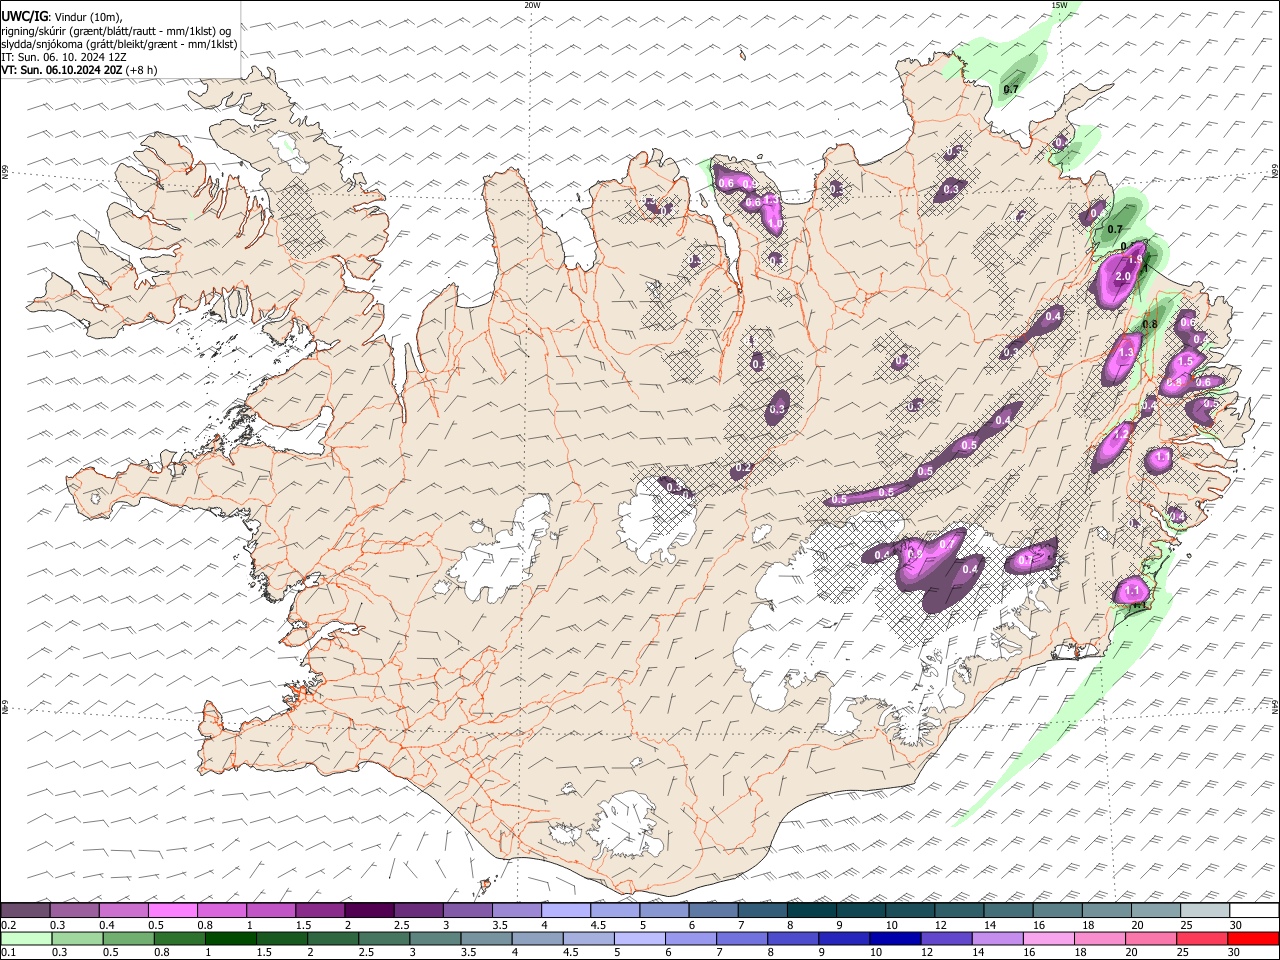Pick the rain scale swatch between 2 and 2.5
The image size is (1280, 960).
point(332,939)
